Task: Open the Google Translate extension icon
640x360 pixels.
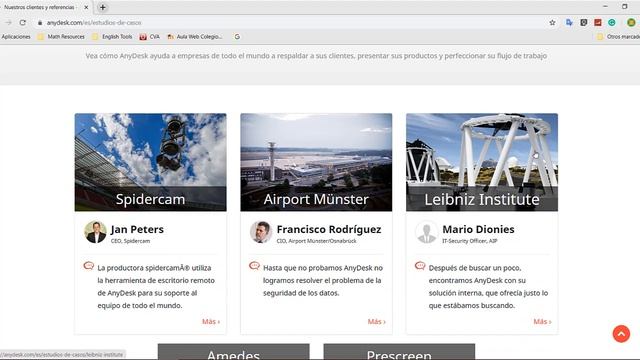Action: [569, 23]
